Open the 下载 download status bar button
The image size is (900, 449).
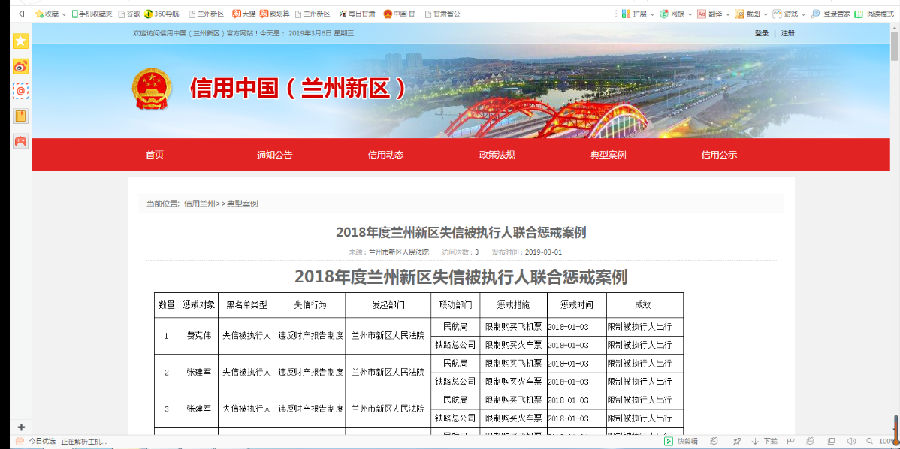[765, 441]
